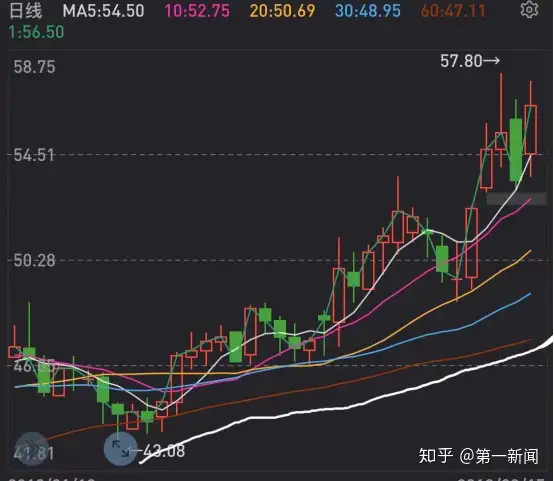Click the 54.51 price axis label
The height and width of the screenshot is (481, 554).
(34, 155)
